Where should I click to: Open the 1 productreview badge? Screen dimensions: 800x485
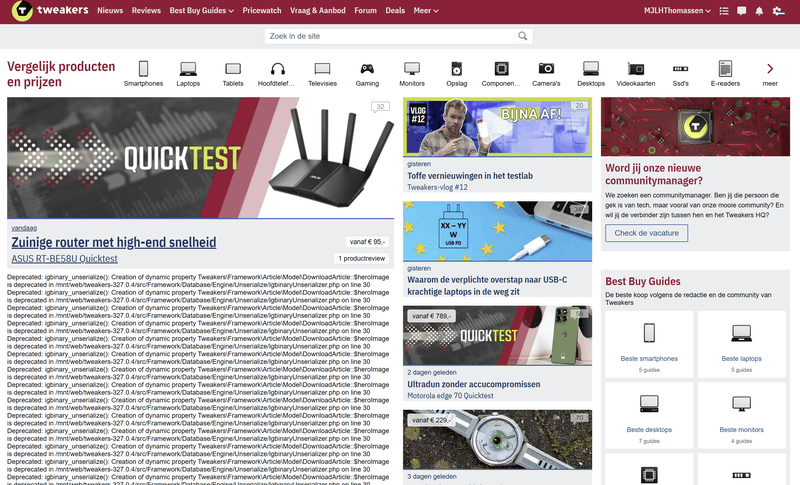pos(361,259)
